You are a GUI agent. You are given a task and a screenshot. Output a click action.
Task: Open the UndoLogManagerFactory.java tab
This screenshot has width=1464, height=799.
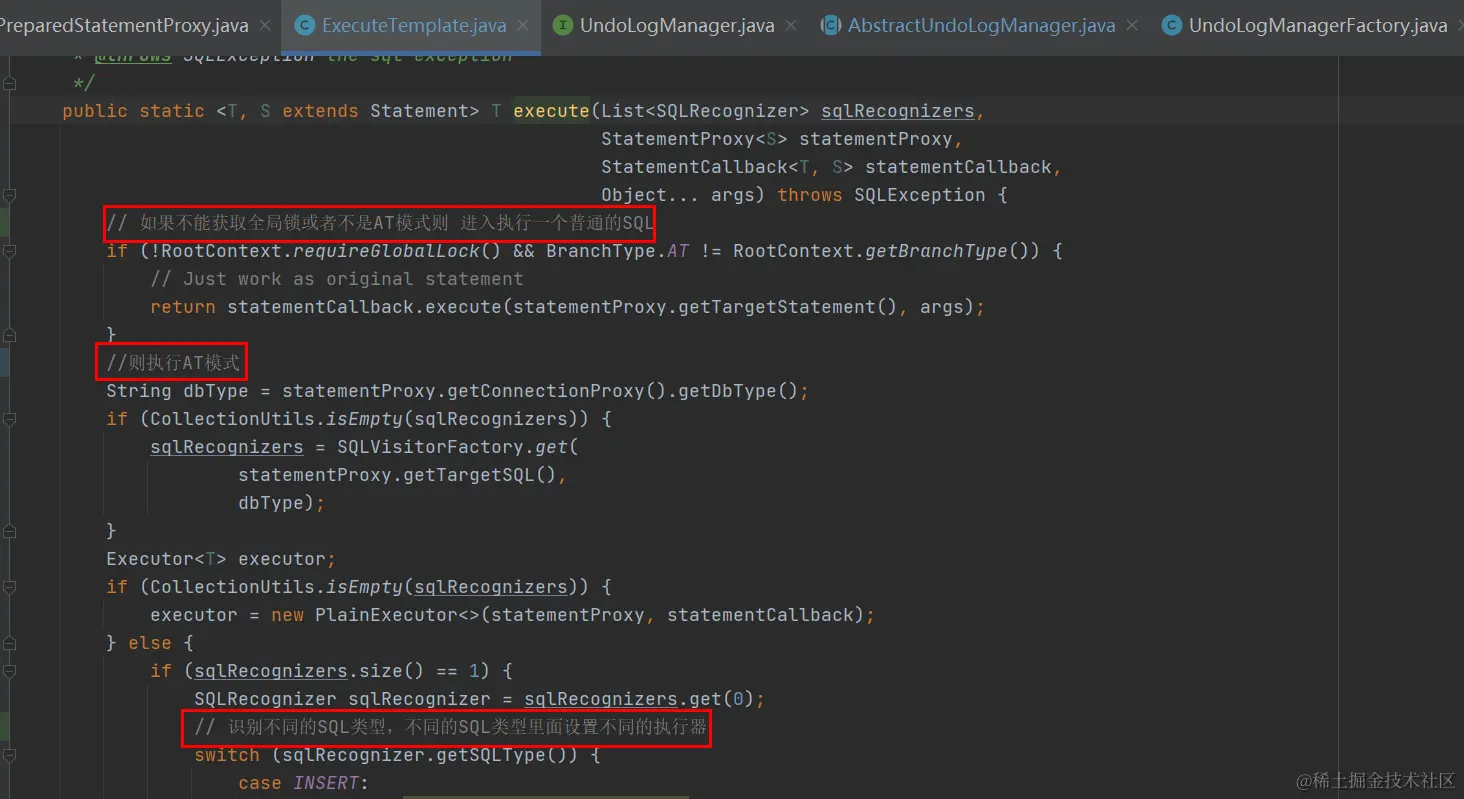(1317, 26)
